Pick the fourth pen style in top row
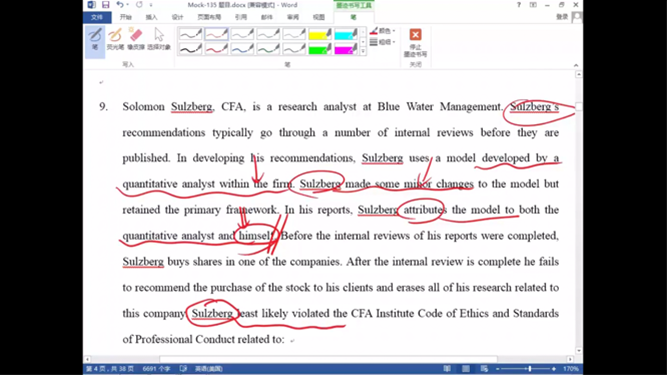Viewport: 667px width, 375px height. (268, 34)
